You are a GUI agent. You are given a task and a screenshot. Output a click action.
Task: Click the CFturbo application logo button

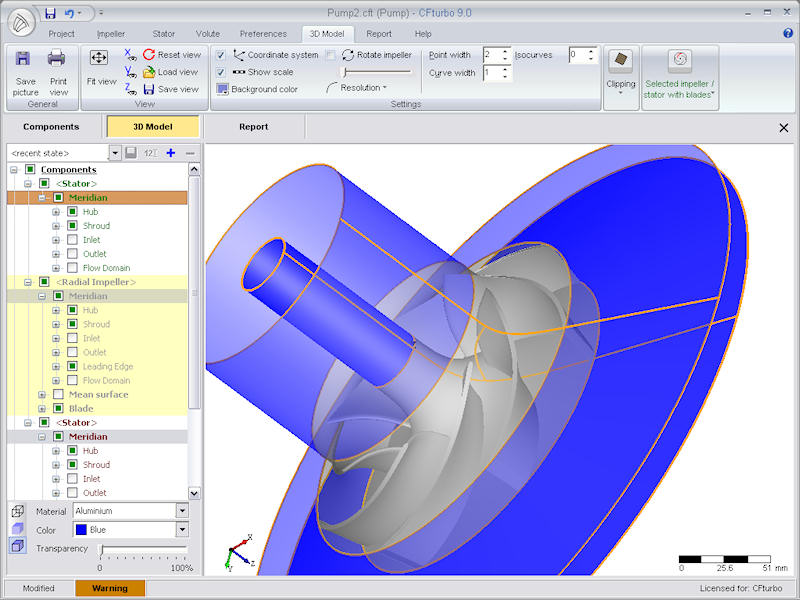[21, 23]
